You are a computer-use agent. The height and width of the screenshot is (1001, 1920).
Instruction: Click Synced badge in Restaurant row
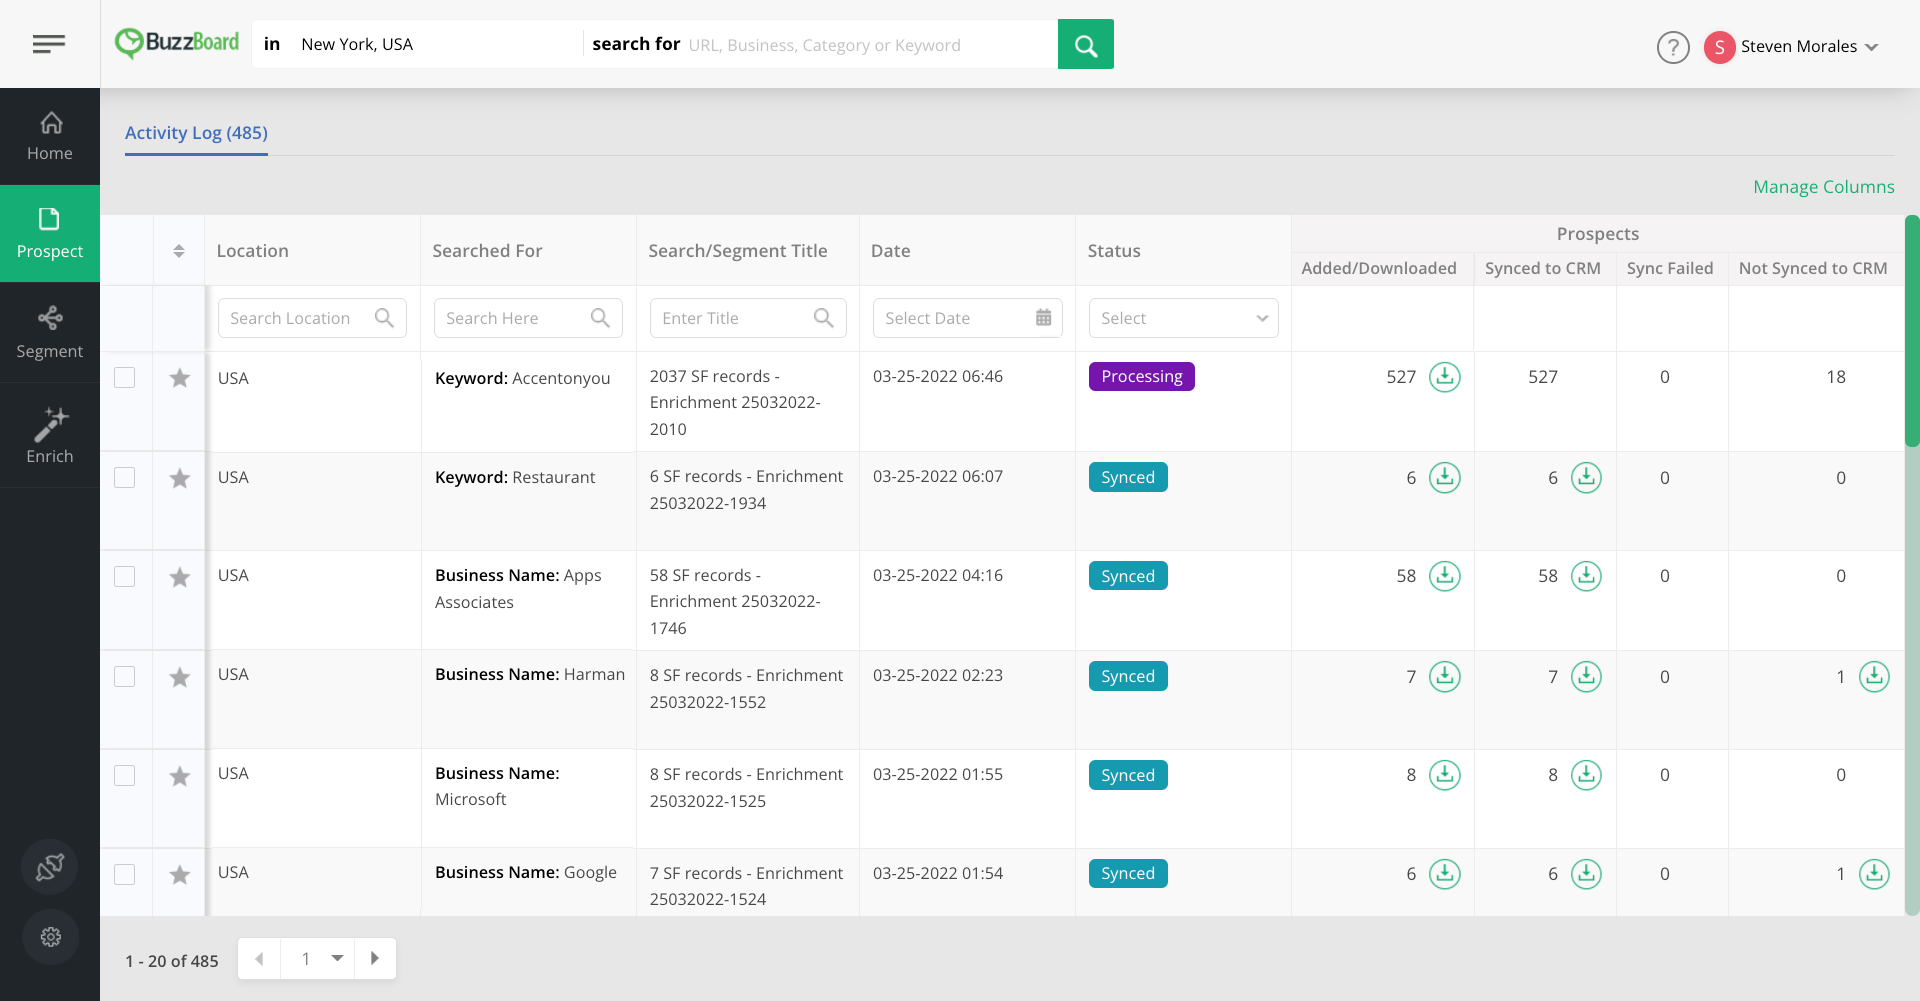click(1128, 477)
